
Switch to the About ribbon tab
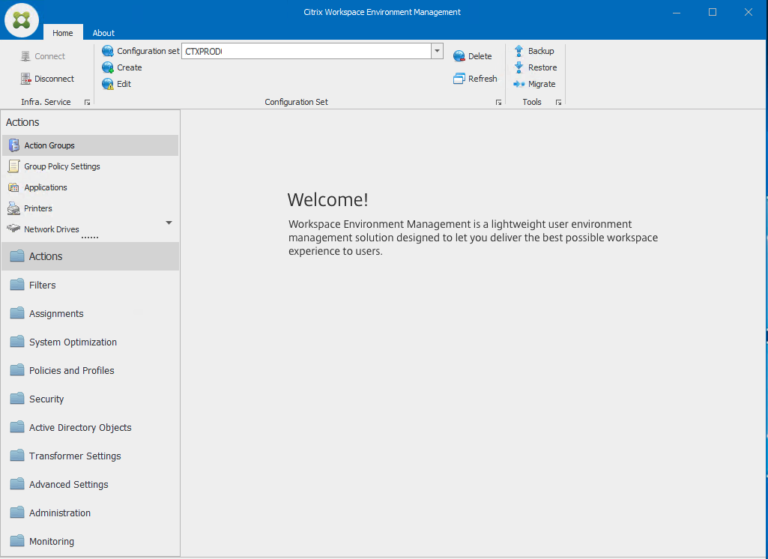[103, 32]
